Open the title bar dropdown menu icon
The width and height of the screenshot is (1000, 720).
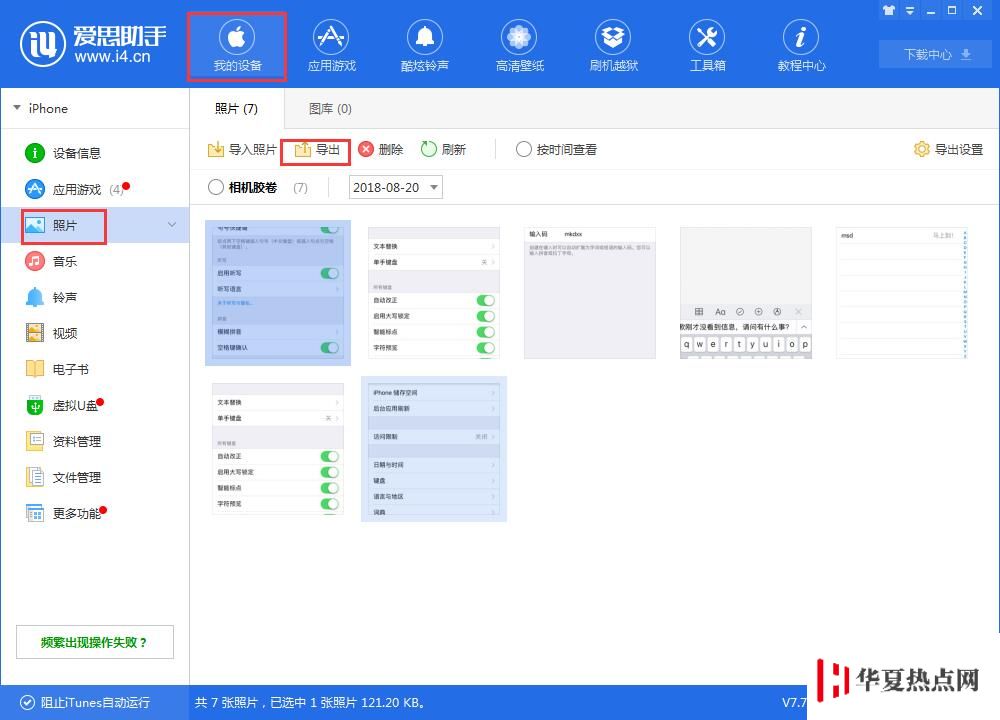pos(910,10)
